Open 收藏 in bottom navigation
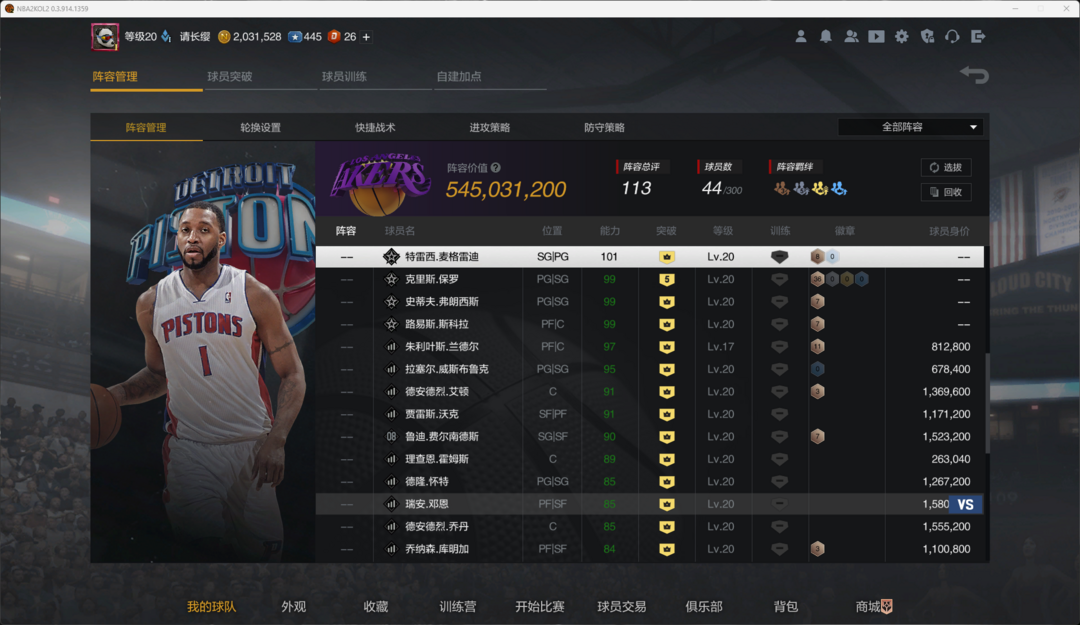The height and width of the screenshot is (625, 1080). pos(376,606)
